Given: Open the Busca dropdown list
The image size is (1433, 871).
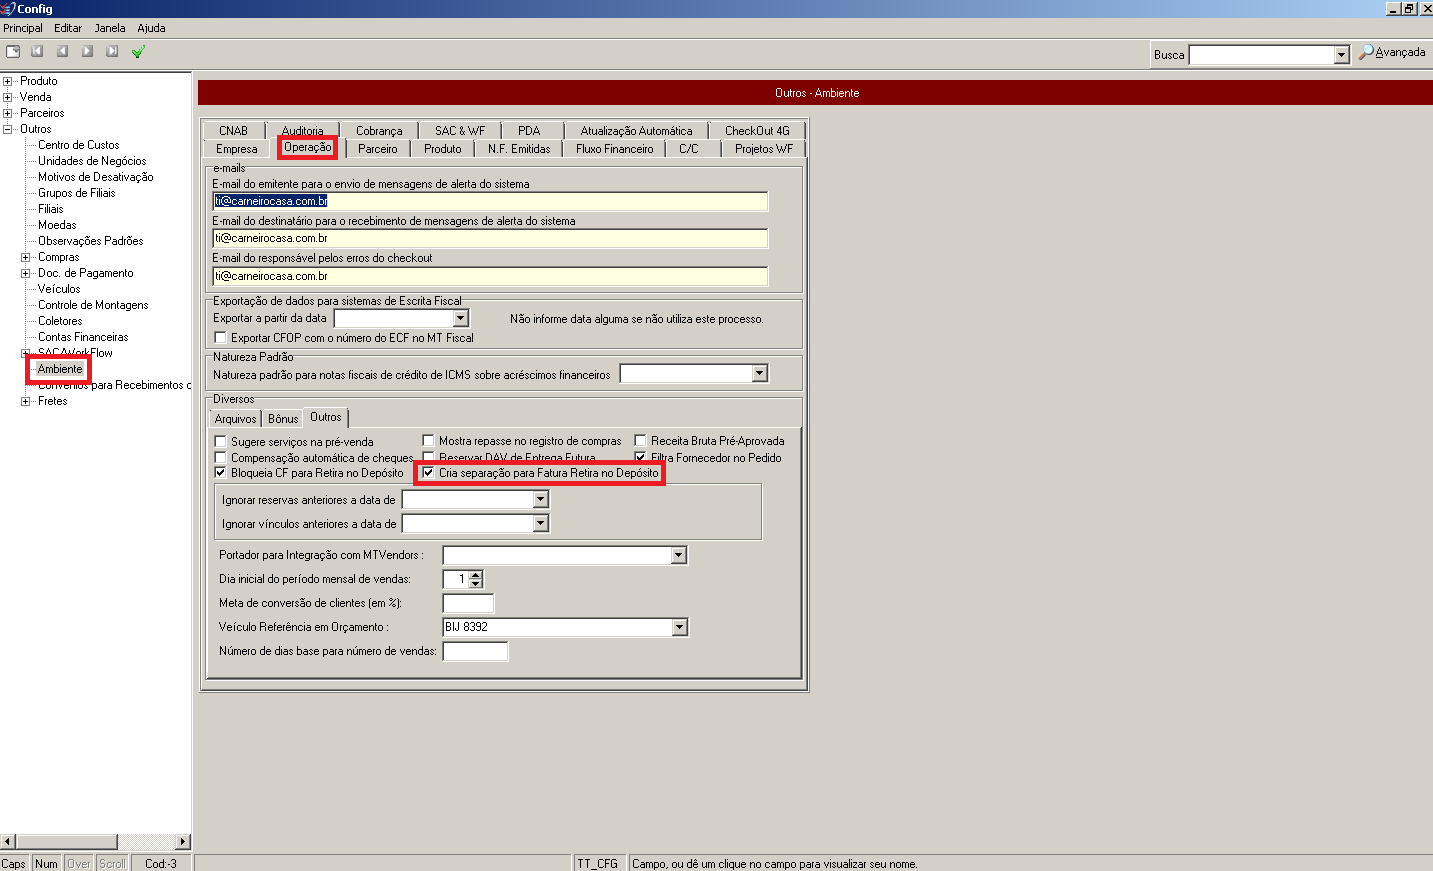Looking at the screenshot, I should tap(1341, 55).
